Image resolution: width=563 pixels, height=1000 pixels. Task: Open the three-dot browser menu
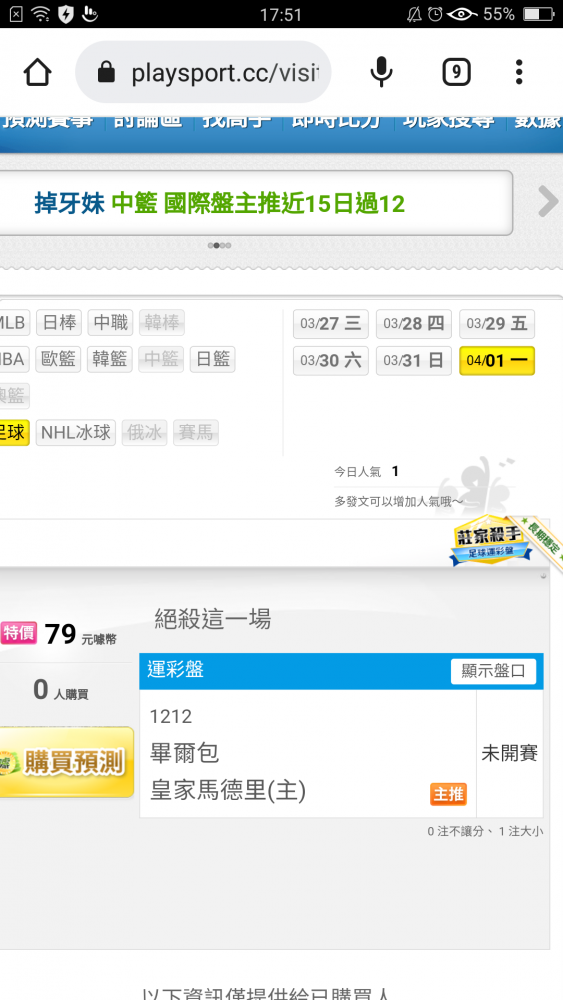519,72
